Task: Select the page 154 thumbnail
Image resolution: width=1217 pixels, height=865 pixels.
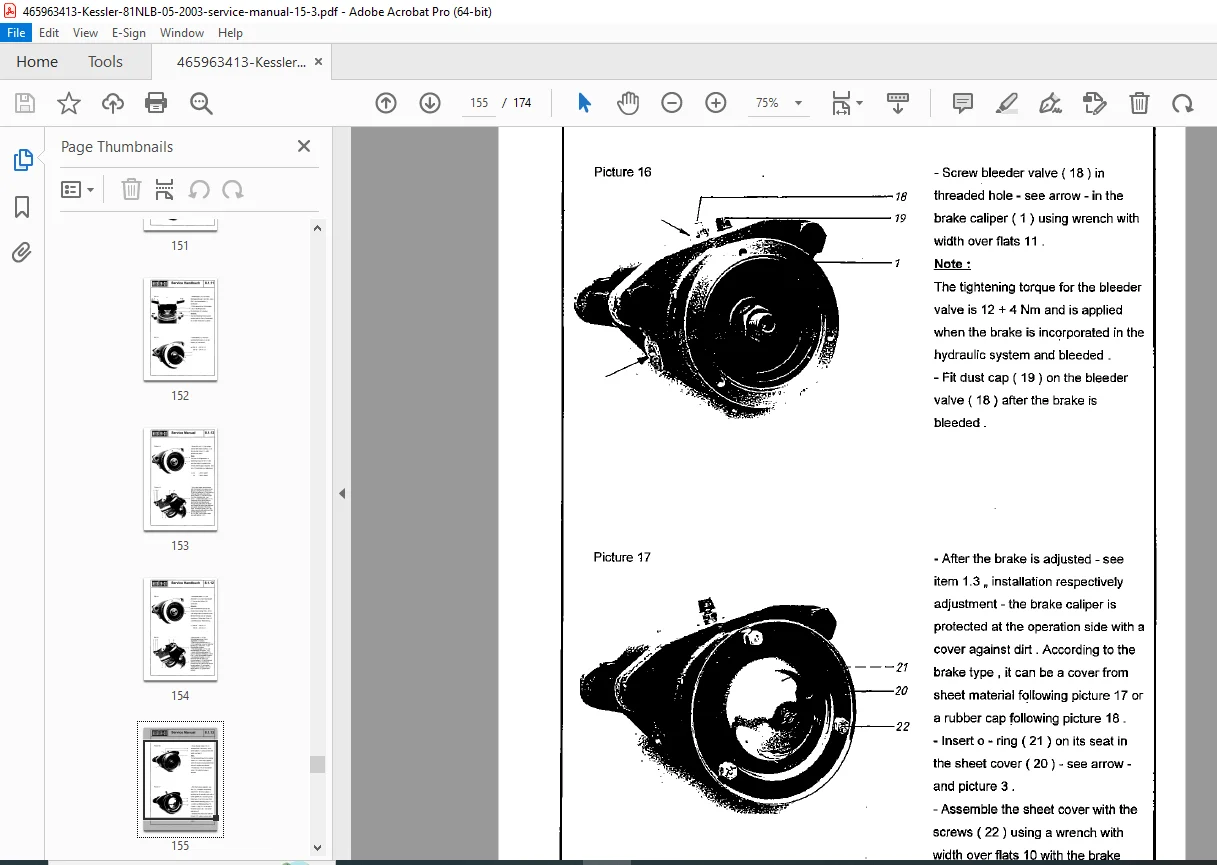Action: (180, 629)
